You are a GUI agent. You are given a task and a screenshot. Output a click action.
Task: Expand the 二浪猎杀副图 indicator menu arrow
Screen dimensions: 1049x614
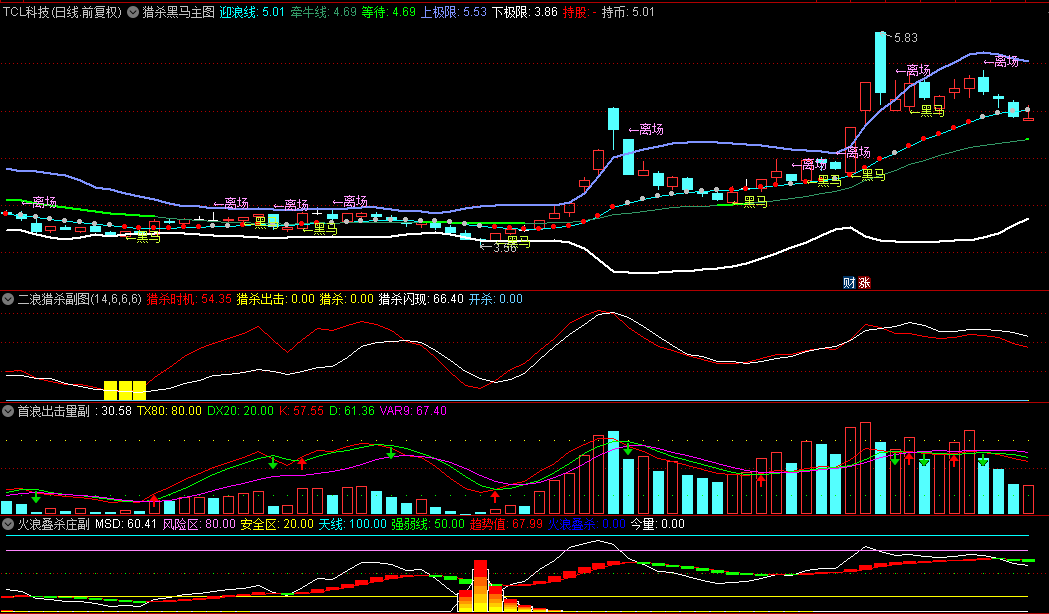(9, 299)
